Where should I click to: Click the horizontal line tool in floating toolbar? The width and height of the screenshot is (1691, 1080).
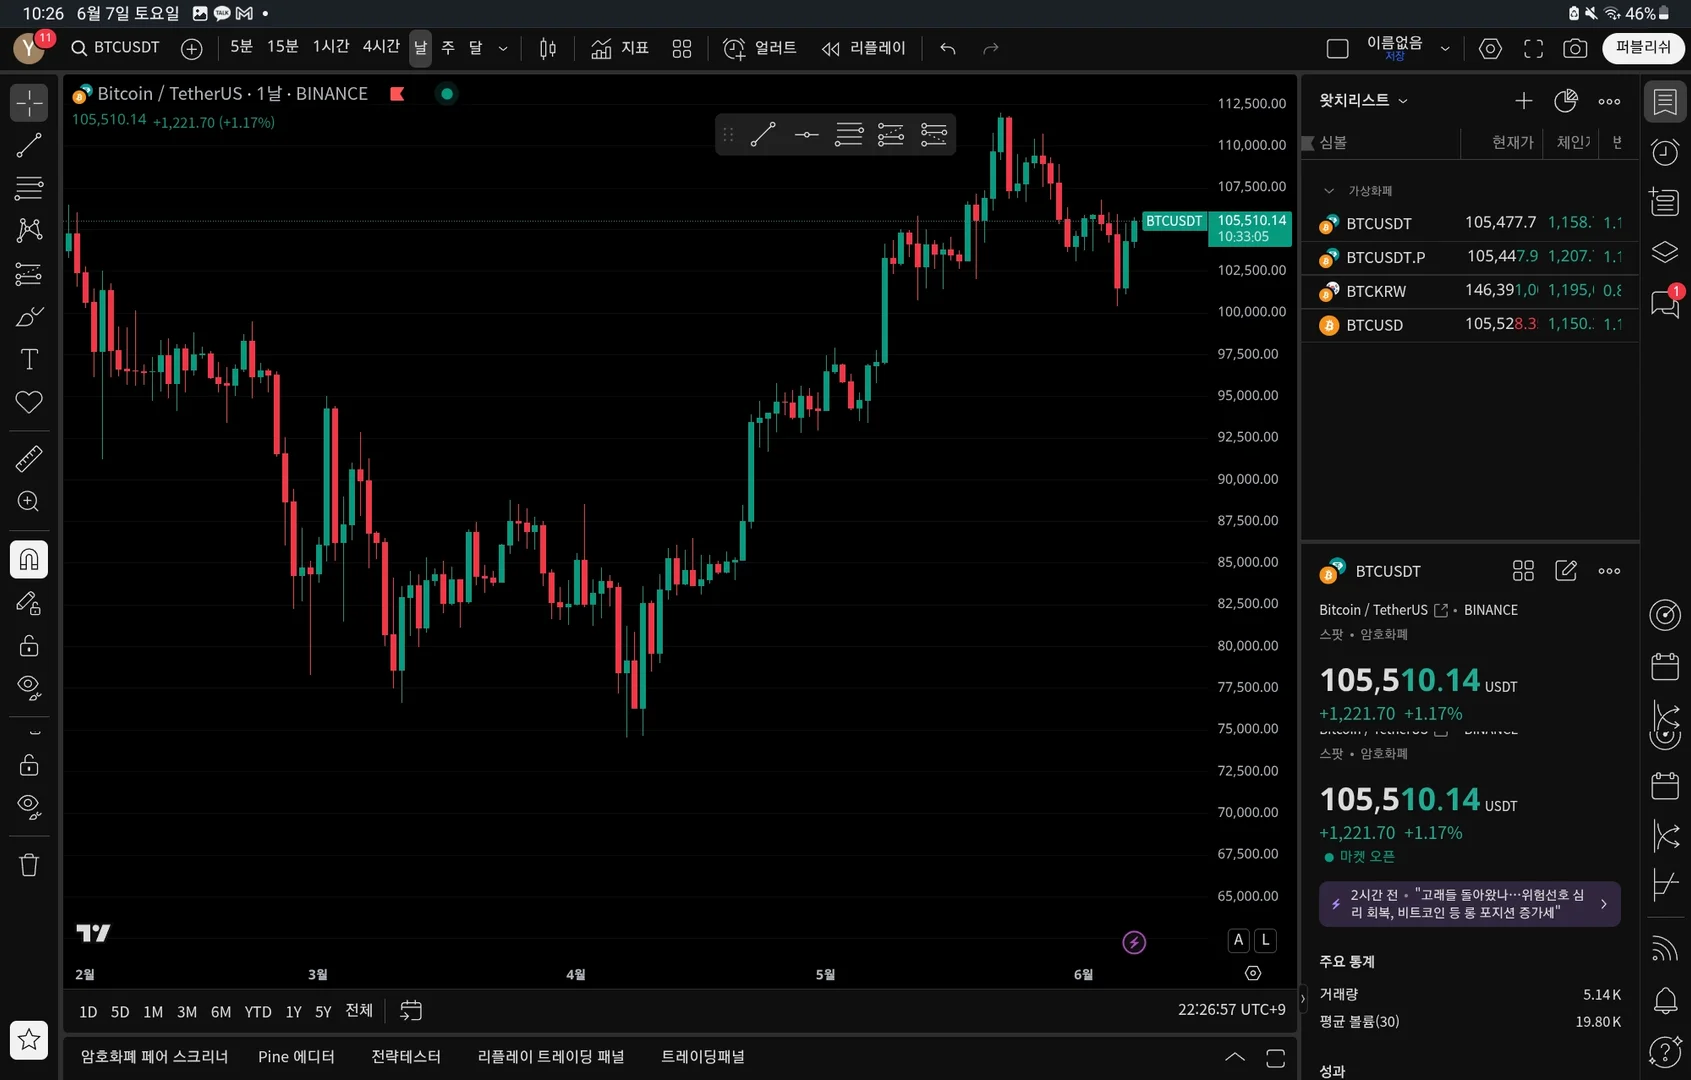(806, 135)
